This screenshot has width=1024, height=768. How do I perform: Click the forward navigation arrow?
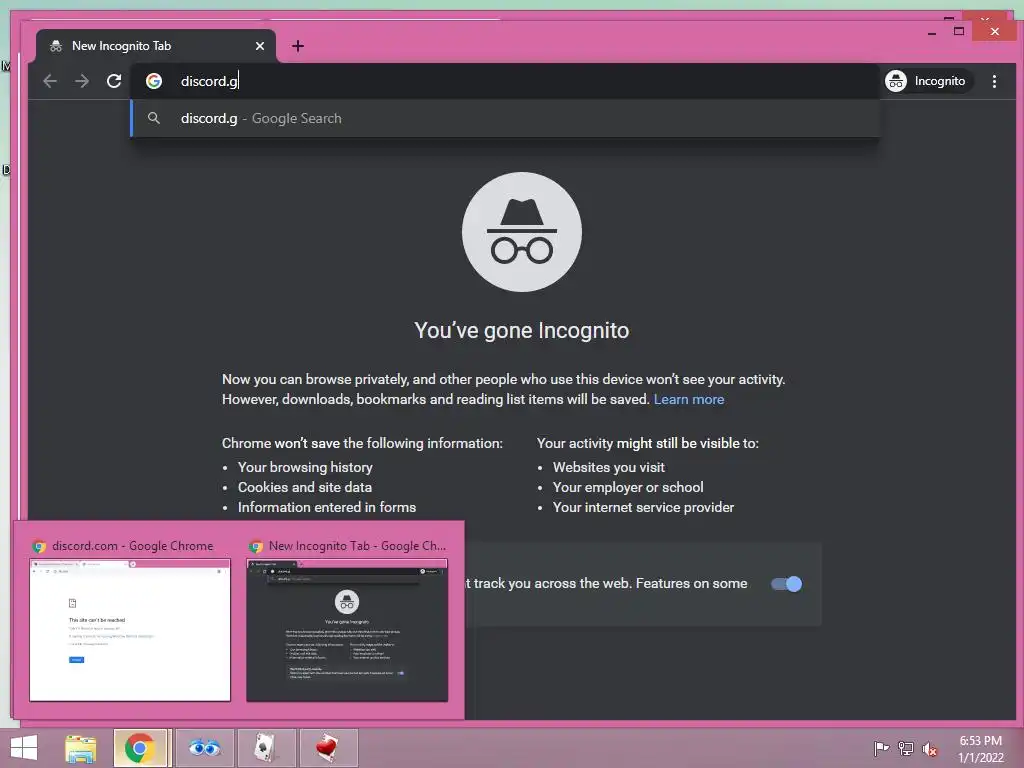[82, 81]
